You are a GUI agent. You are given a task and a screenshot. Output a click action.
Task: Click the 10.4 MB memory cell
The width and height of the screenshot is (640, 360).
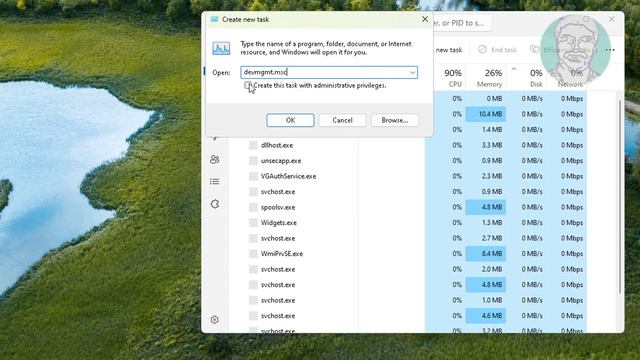point(486,114)
